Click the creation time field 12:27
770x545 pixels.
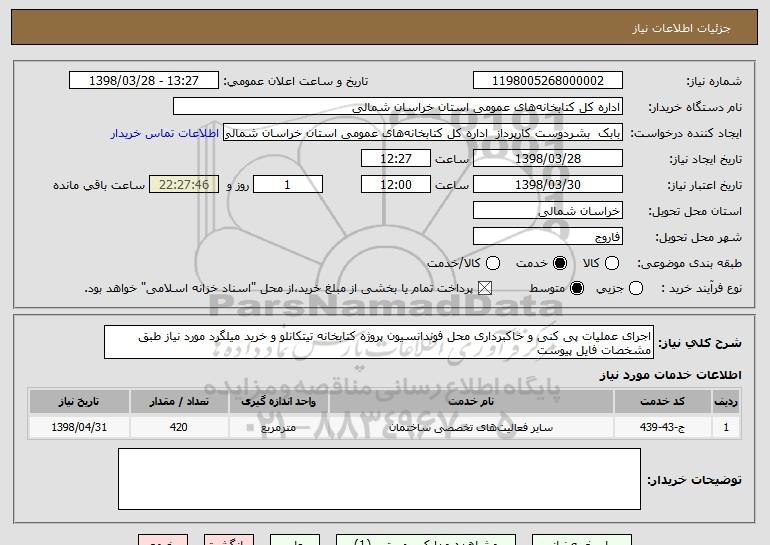coord(396,159)
